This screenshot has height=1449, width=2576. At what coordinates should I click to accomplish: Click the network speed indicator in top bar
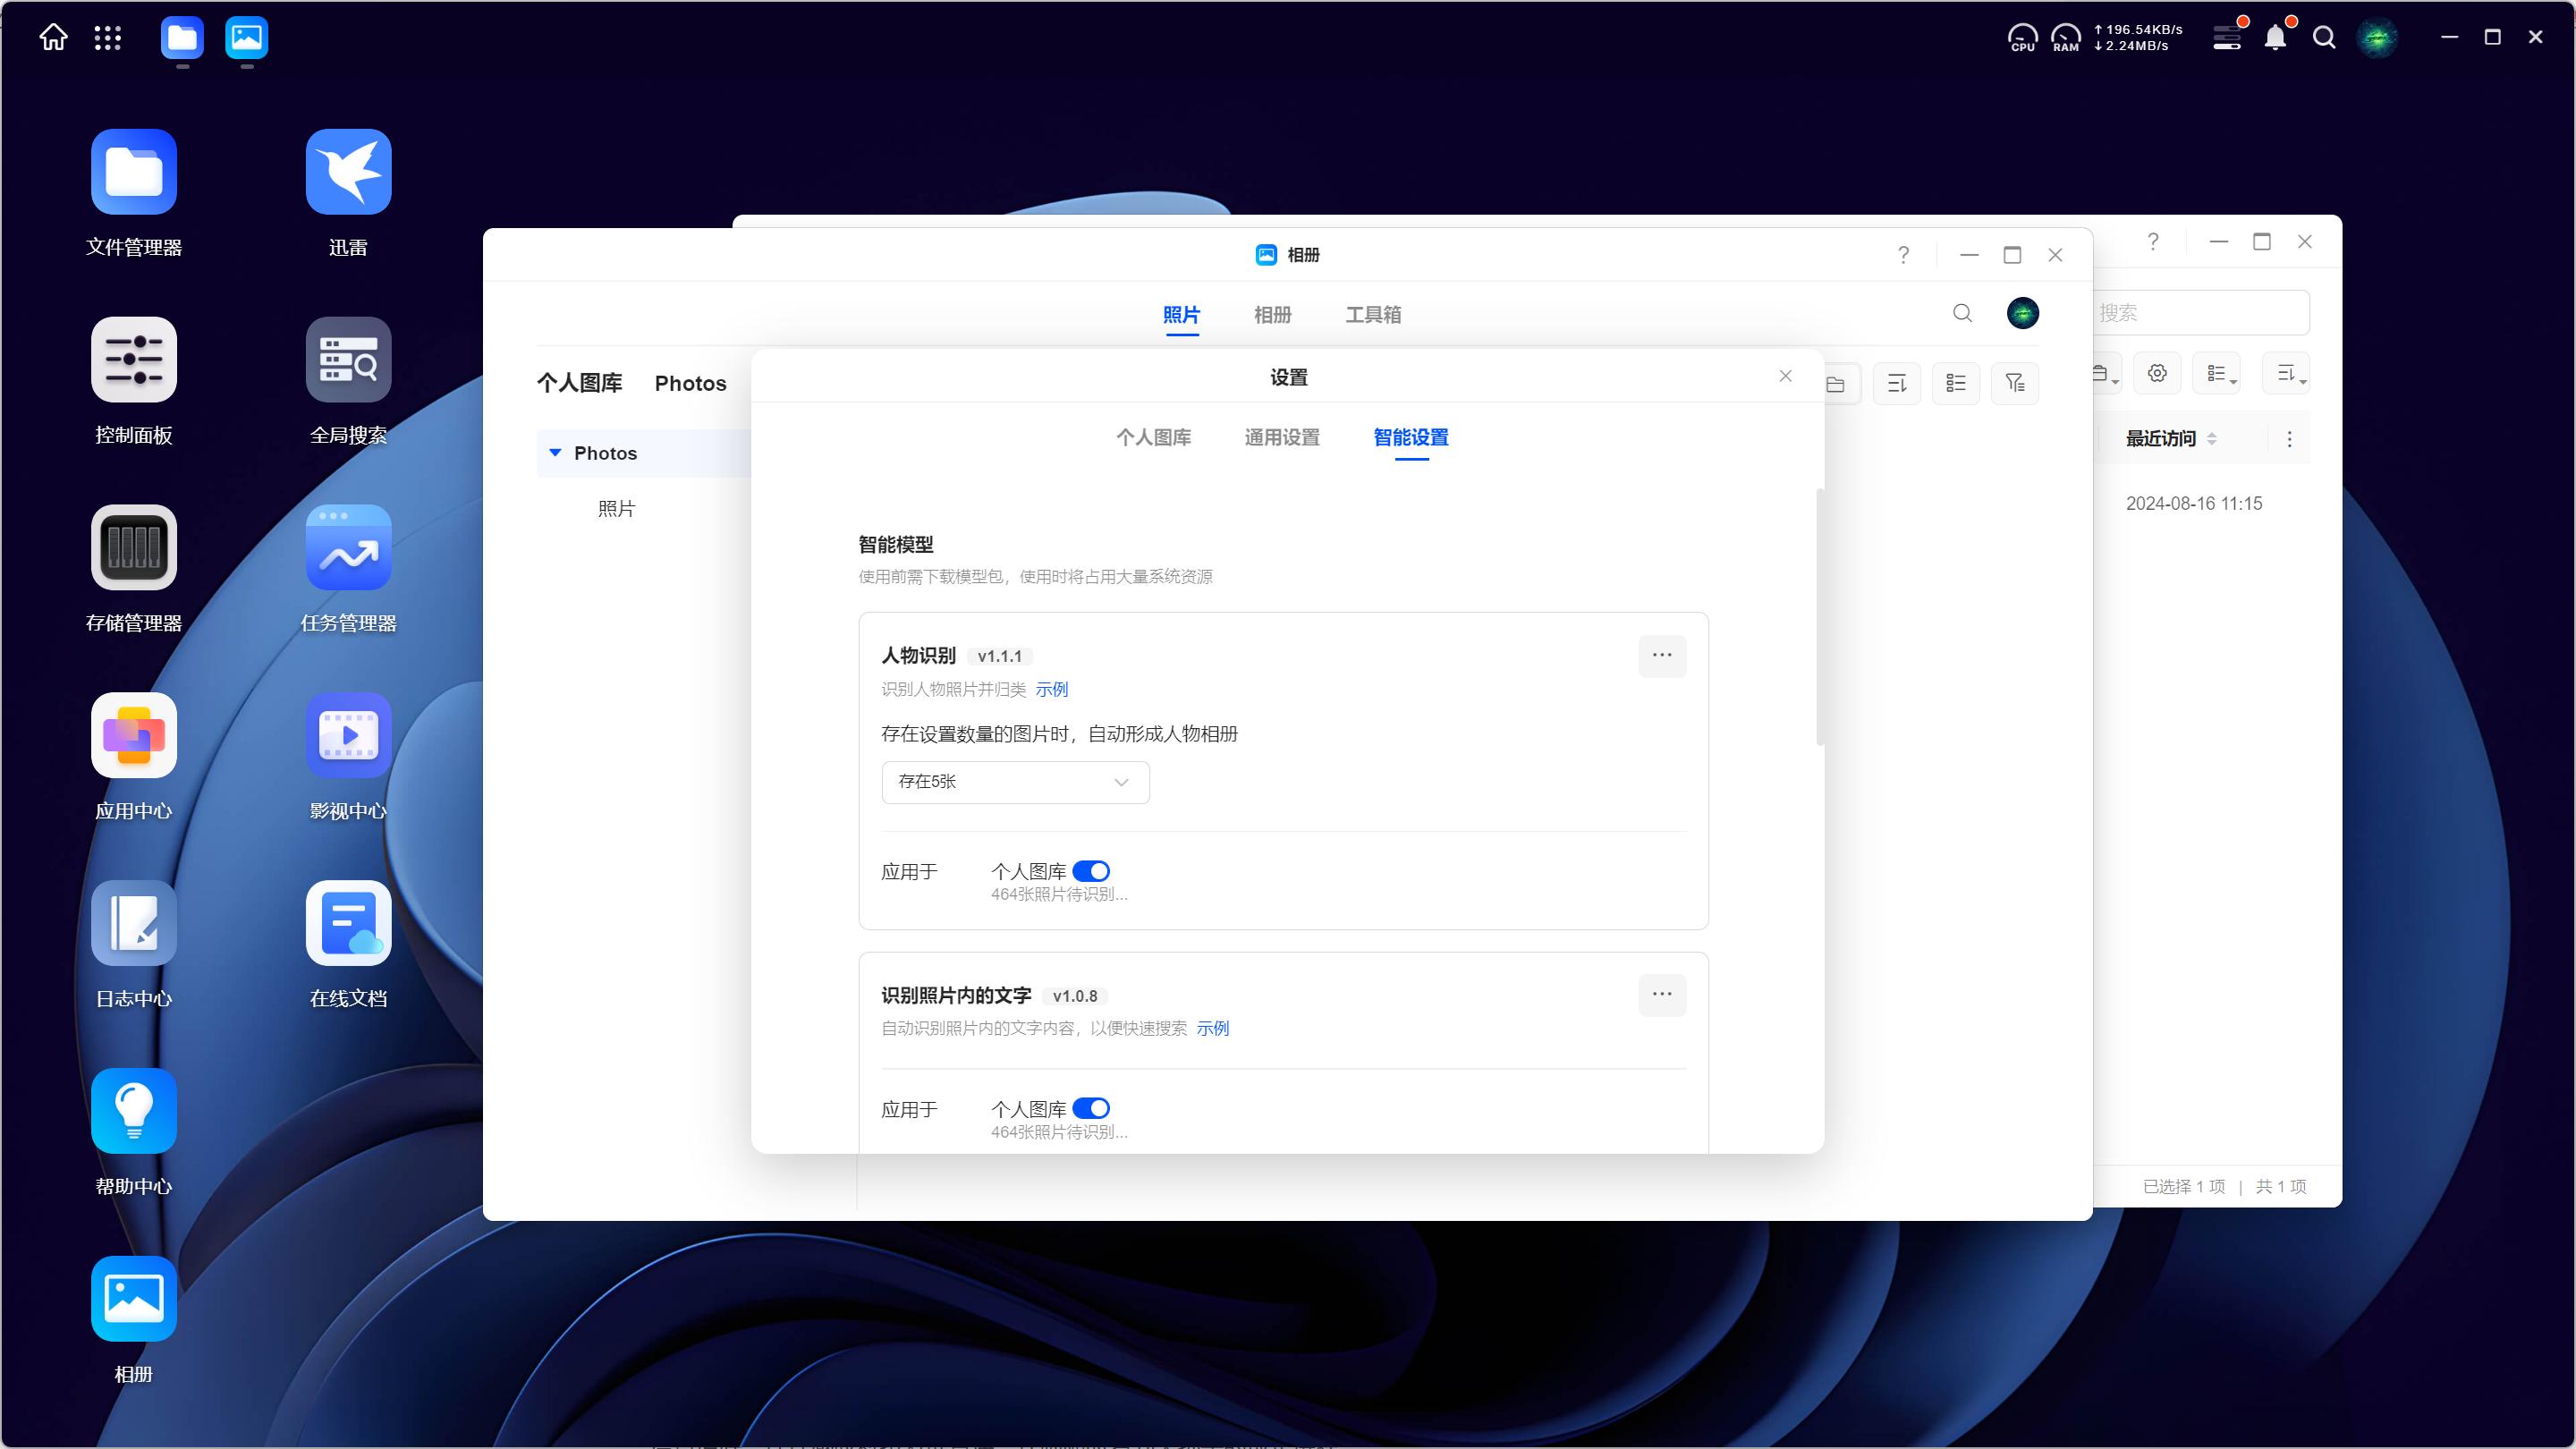(x=2138, y=38)
